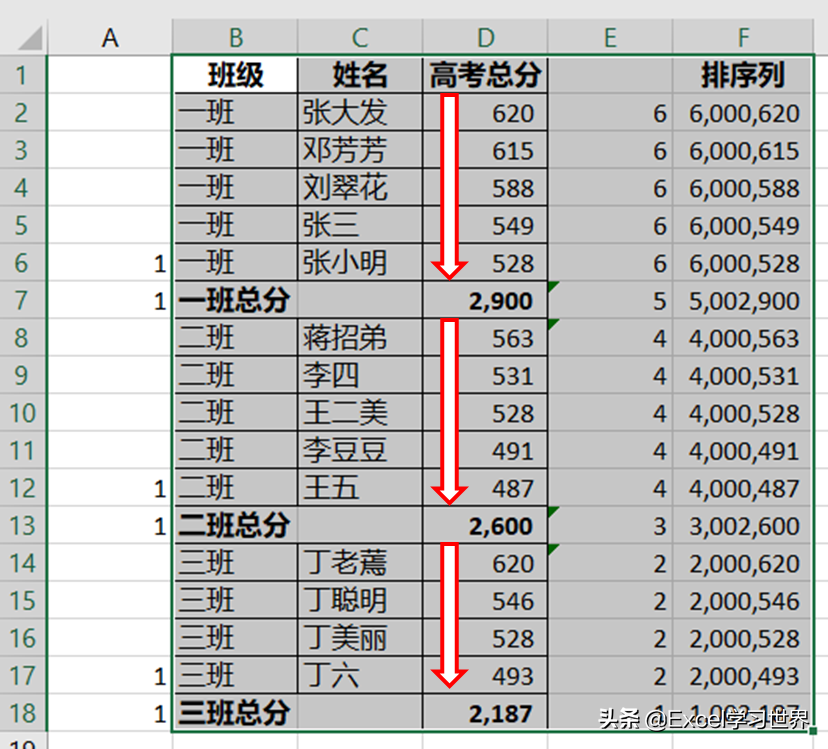The image size is (828, 749).
Task: Select column A header
Action: (110, 37)
